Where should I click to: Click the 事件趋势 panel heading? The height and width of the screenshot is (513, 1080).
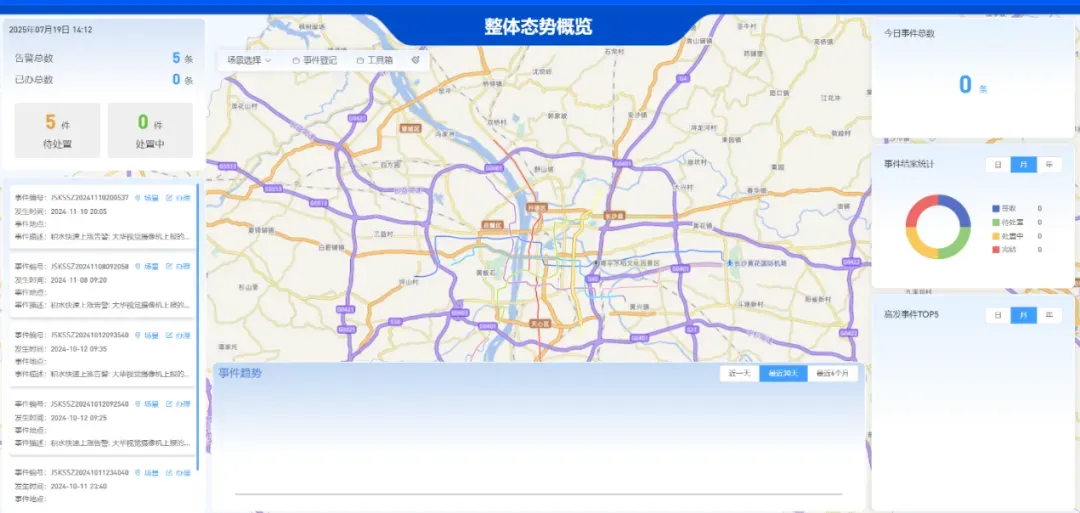(x=240, y=373)
